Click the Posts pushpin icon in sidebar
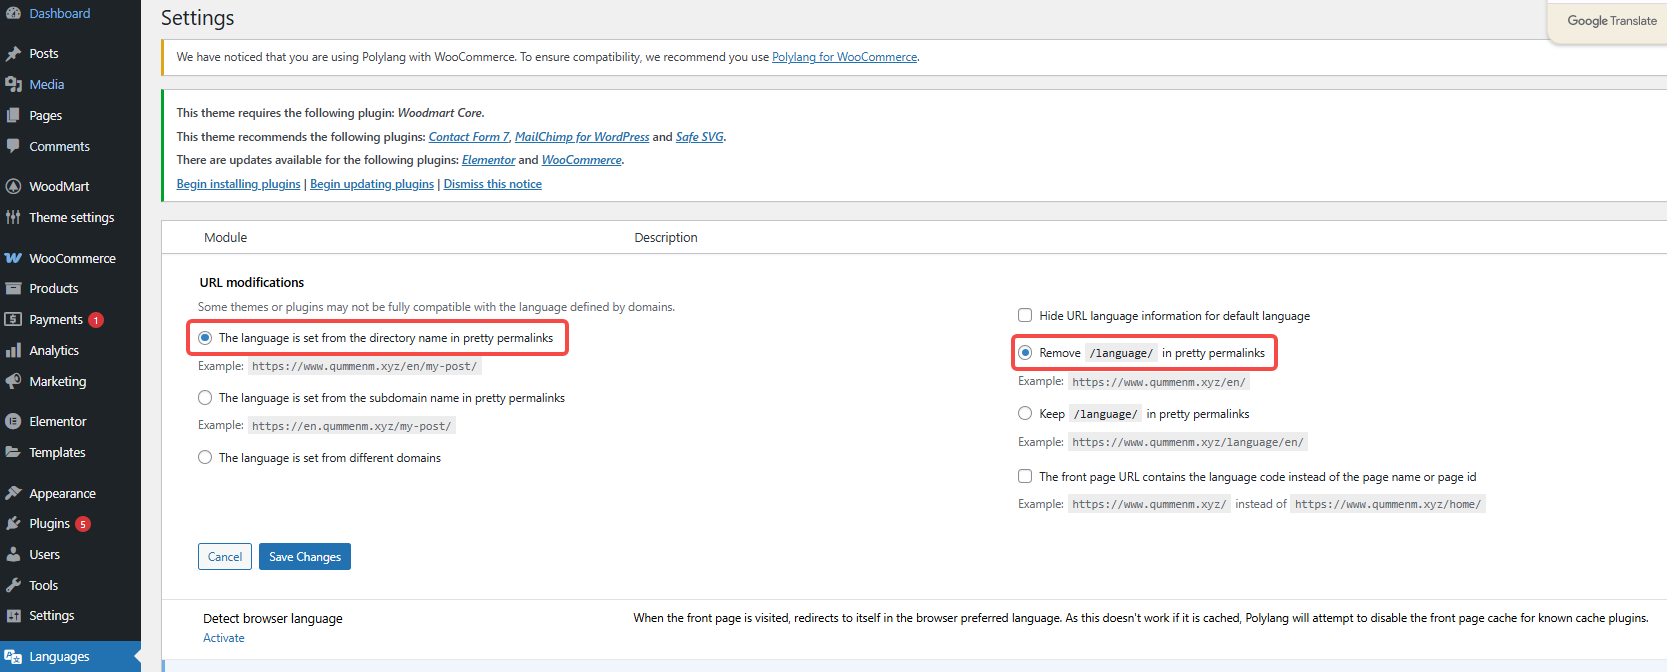1667x672 pixels. 13,54
